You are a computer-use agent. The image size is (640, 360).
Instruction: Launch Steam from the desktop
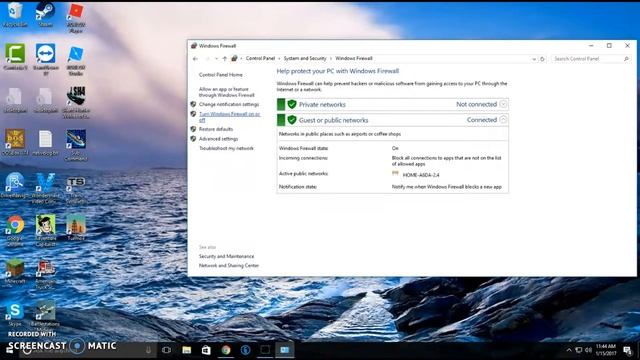point(45,14)
